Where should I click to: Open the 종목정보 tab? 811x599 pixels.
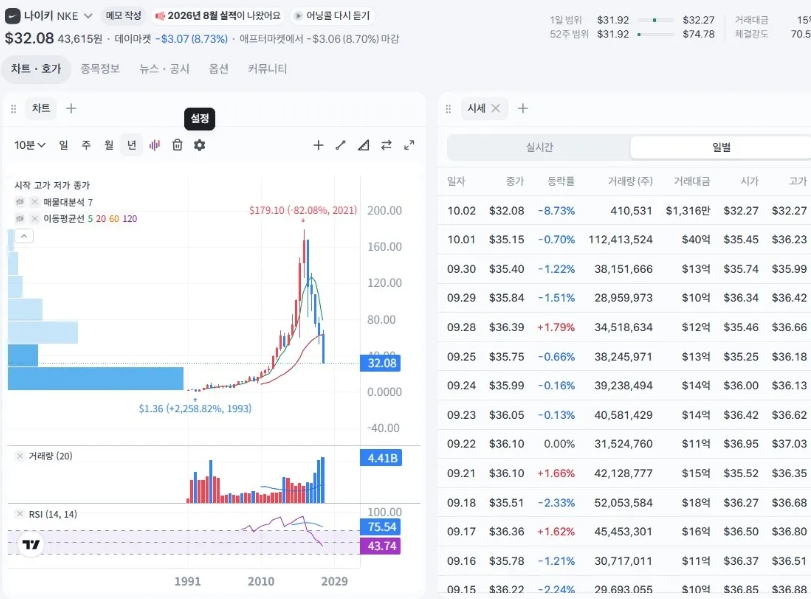point(100,69)
